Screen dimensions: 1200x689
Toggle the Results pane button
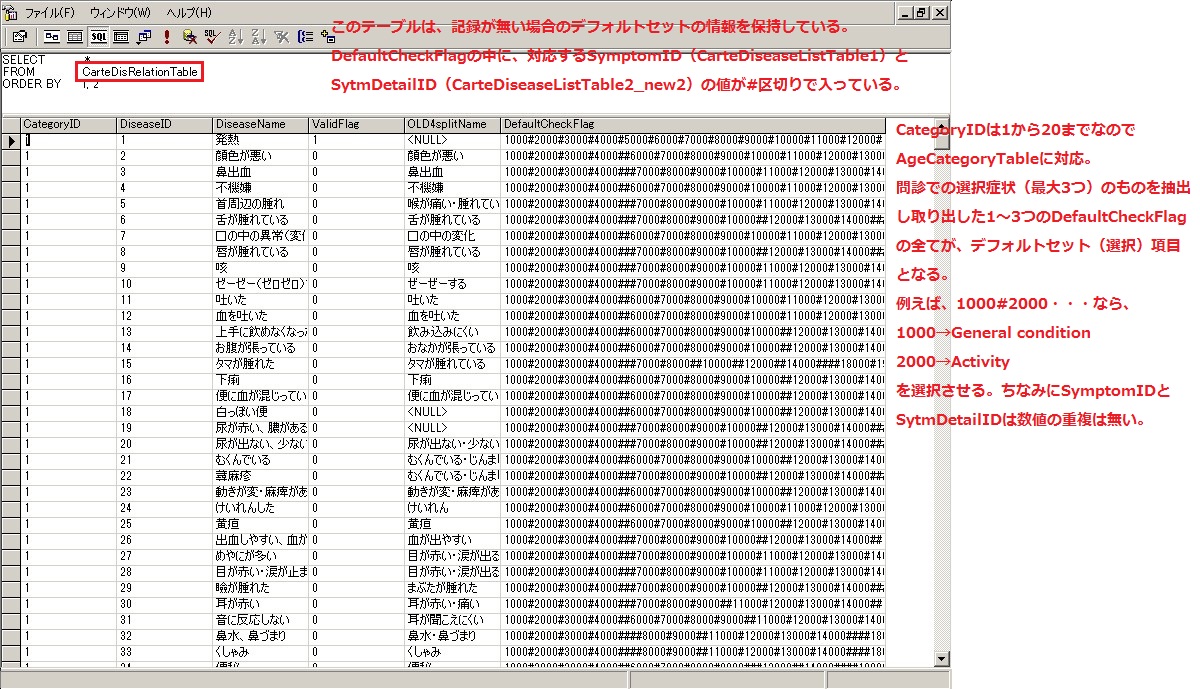121,37
